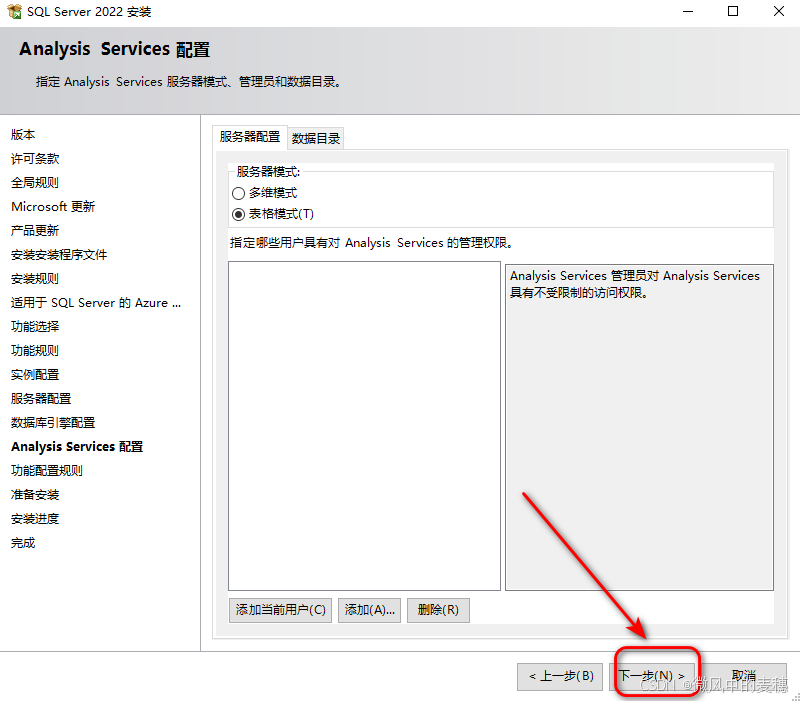Close the SQL Server 2022 安装 window
This screenshot has width=800, height=701.
[x=779, y=11]
